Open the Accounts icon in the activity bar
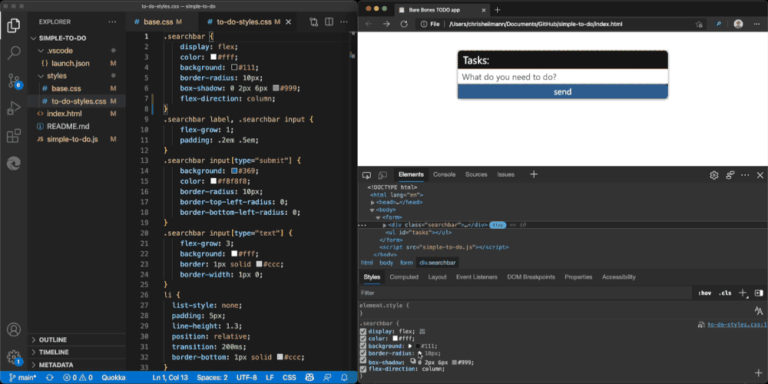Viewport: 768px width, 384px height. [x=14, y=329]
